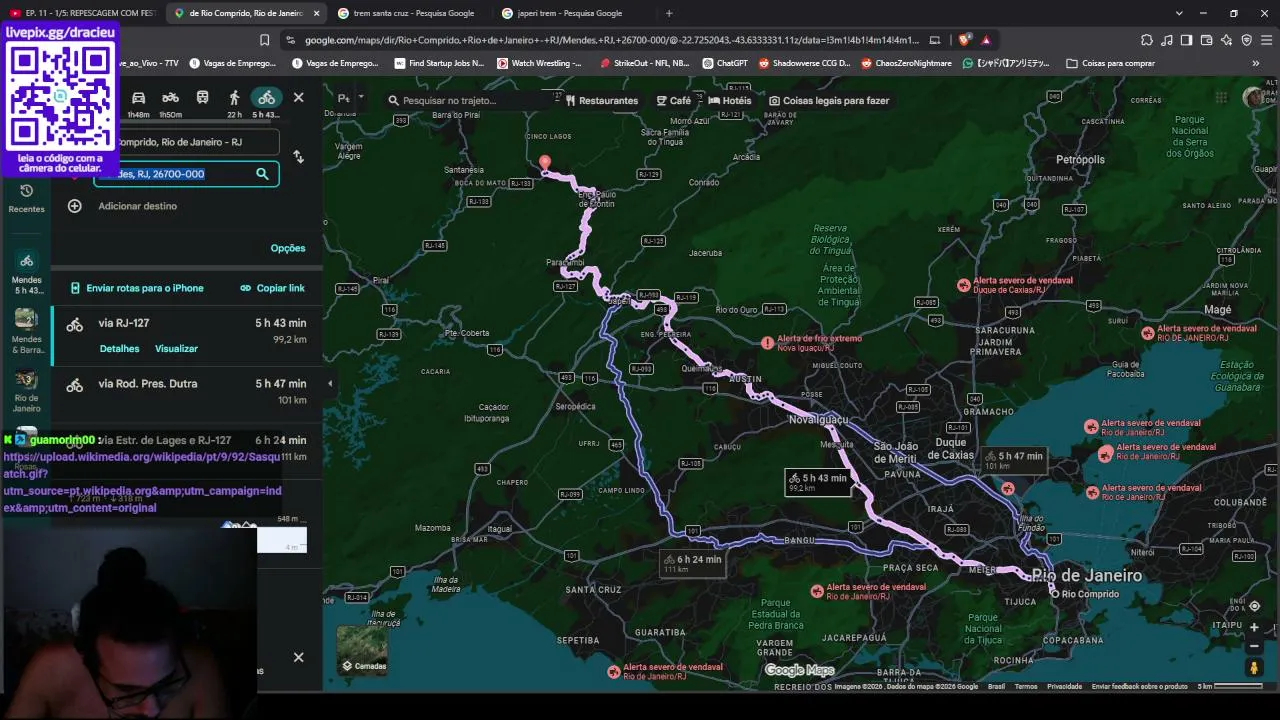Open Brave Wallet icon
The width and height of the screenshot is (1280, 720).
tap(1206, 40)
